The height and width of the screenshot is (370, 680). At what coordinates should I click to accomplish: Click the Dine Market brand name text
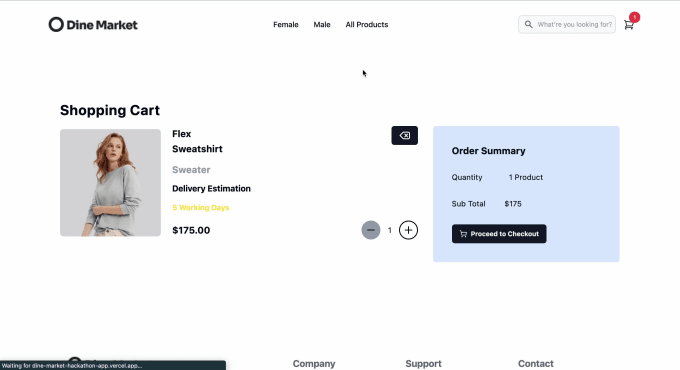click(x=102, y=25)
